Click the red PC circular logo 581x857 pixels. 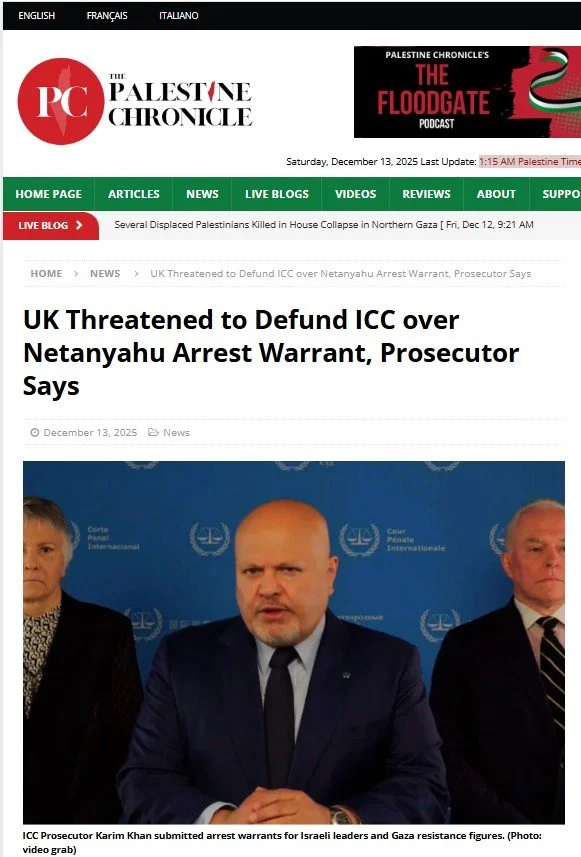click(x=61, y=101)
